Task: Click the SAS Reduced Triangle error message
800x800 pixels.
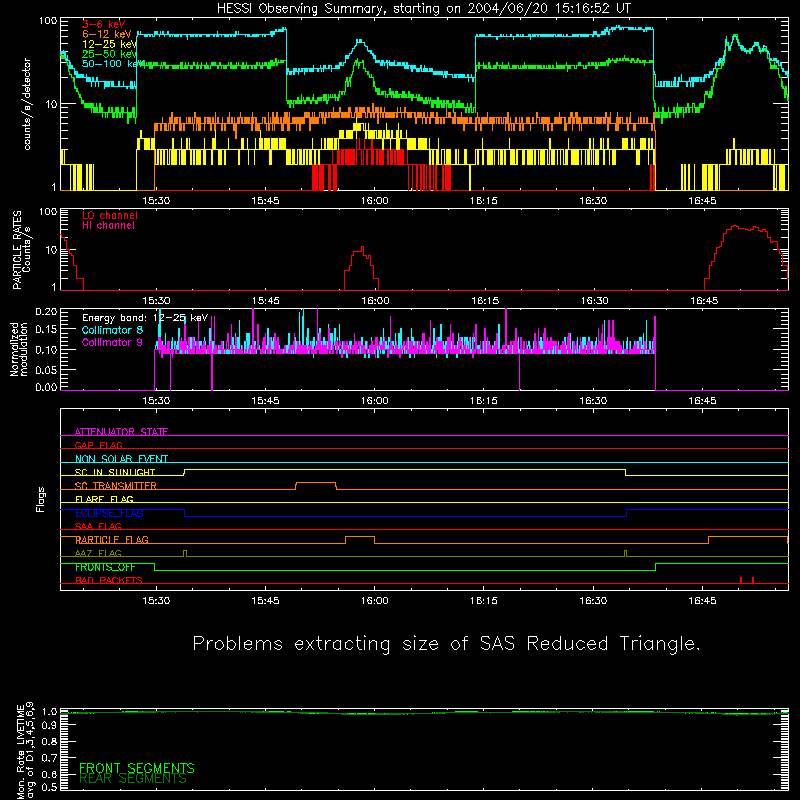Action: [446, 644]
